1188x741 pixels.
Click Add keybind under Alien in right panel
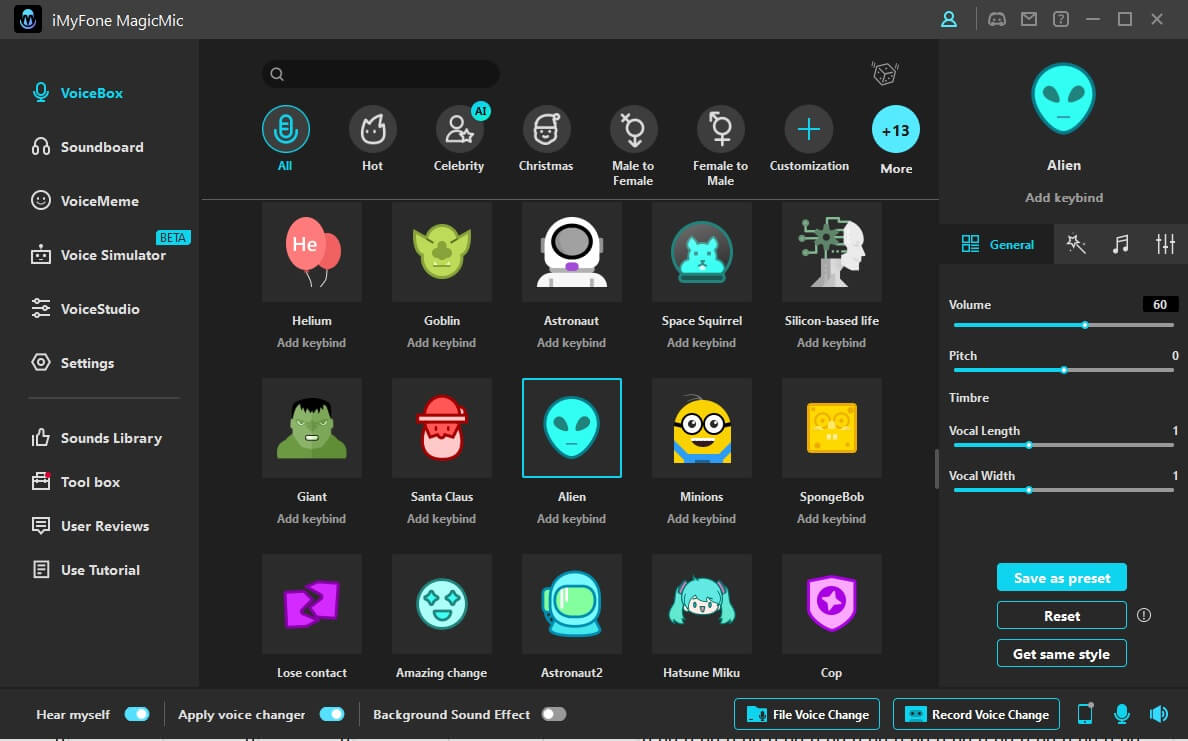point(1064,198)
